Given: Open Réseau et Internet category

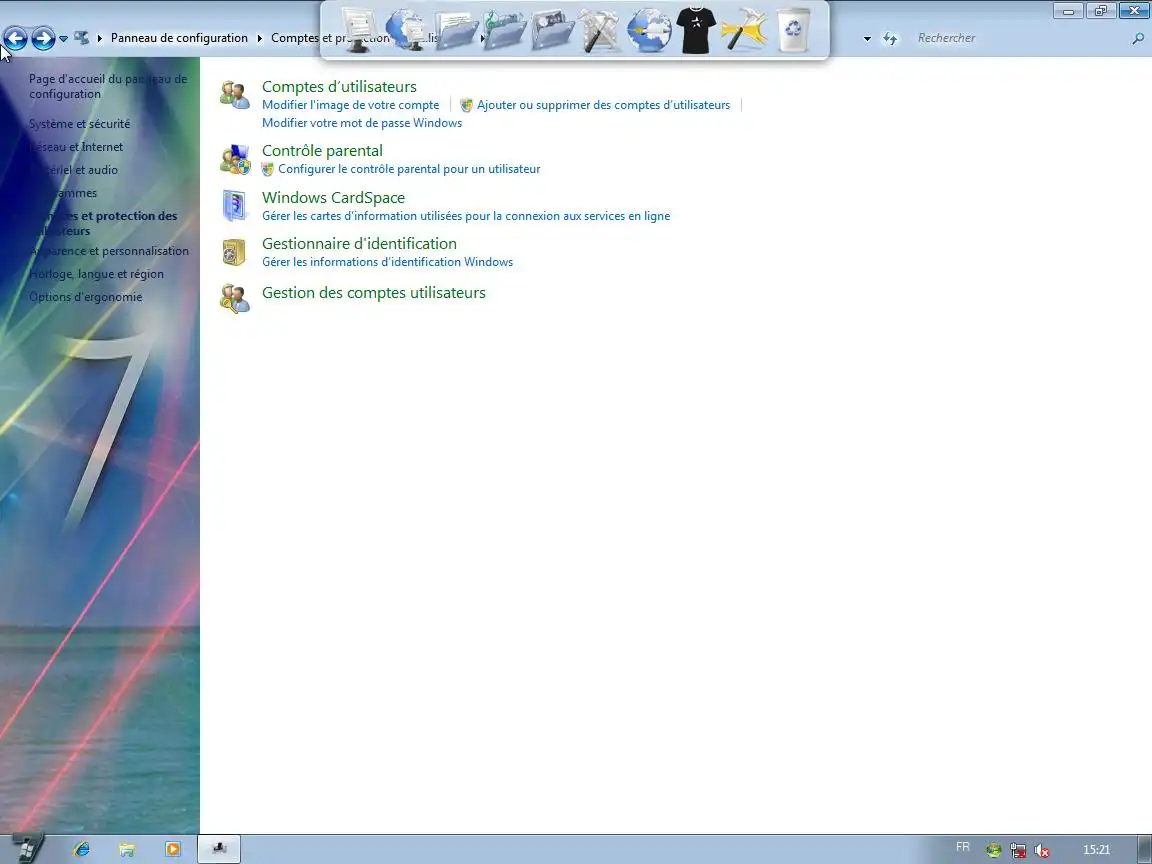Looking at the screenshot, I should pos(76,147).
